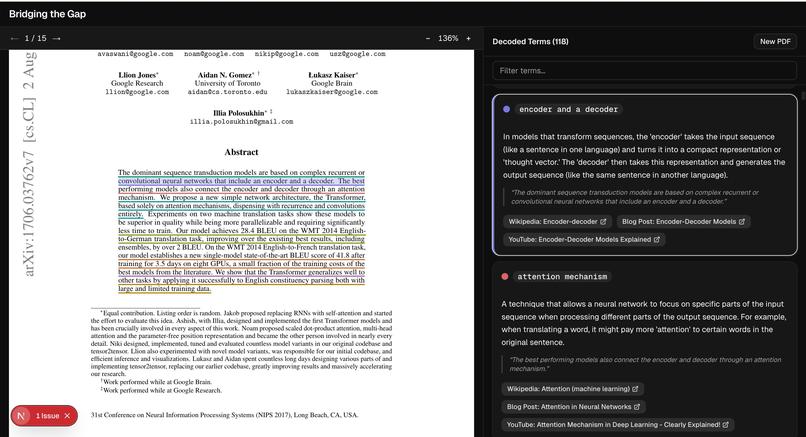The height and width of the screenshot is (437, 806).
Task: Select the 'attention mechanism' term chip
Action: pos(562,277)
